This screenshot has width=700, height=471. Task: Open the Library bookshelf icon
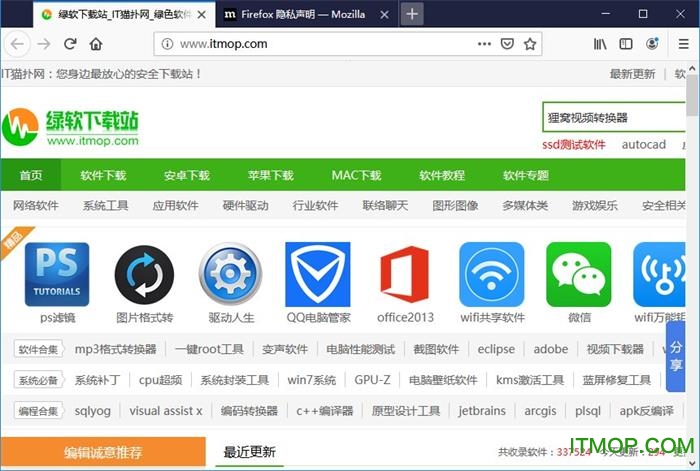600,44
